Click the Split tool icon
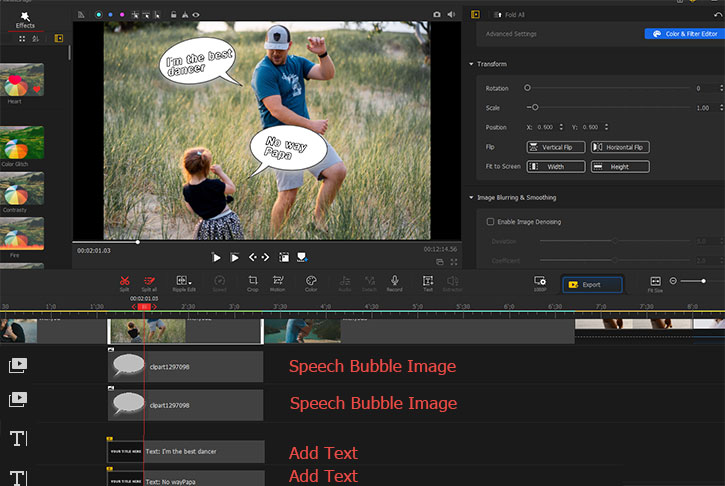The width and height of the screenshot is (725, 486). 124,281
